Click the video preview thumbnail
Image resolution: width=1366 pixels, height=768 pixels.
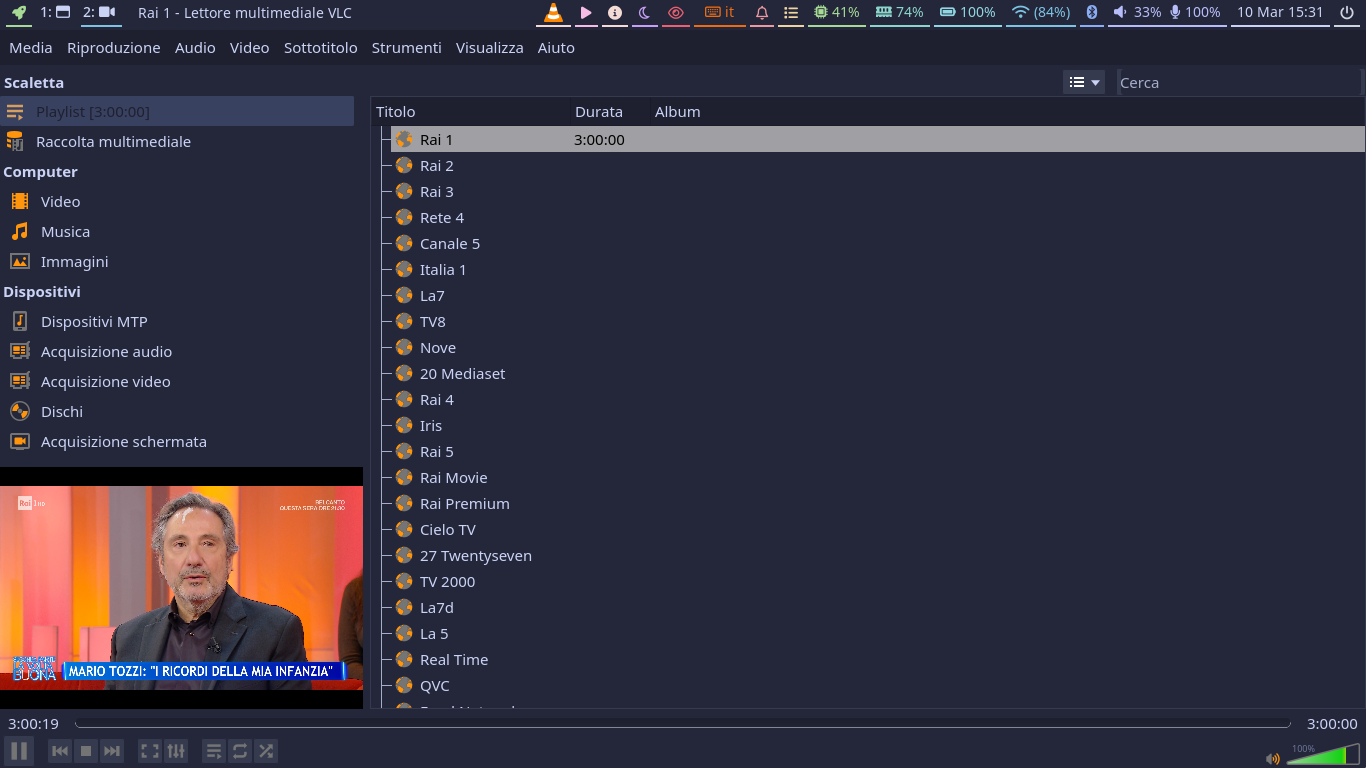tap(181, 588)
